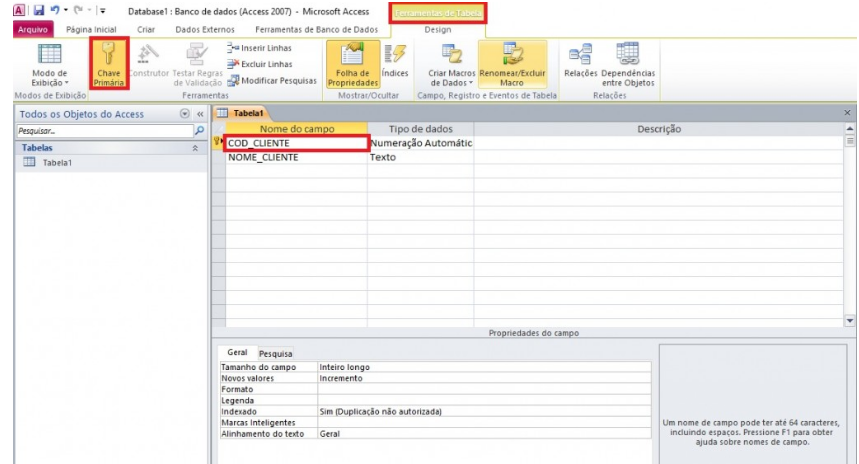The image size is (859, 464).
Task: Click Inserir Linhas button
Action: (x=263, y=49)
